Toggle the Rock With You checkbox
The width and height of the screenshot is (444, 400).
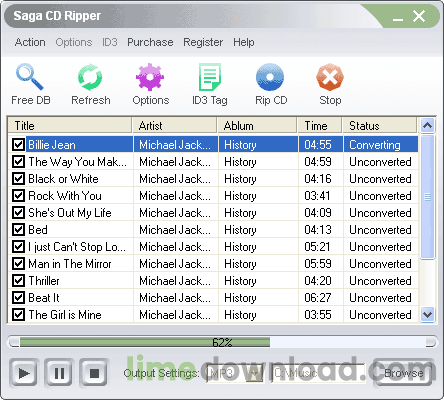(x=18, y=196)
